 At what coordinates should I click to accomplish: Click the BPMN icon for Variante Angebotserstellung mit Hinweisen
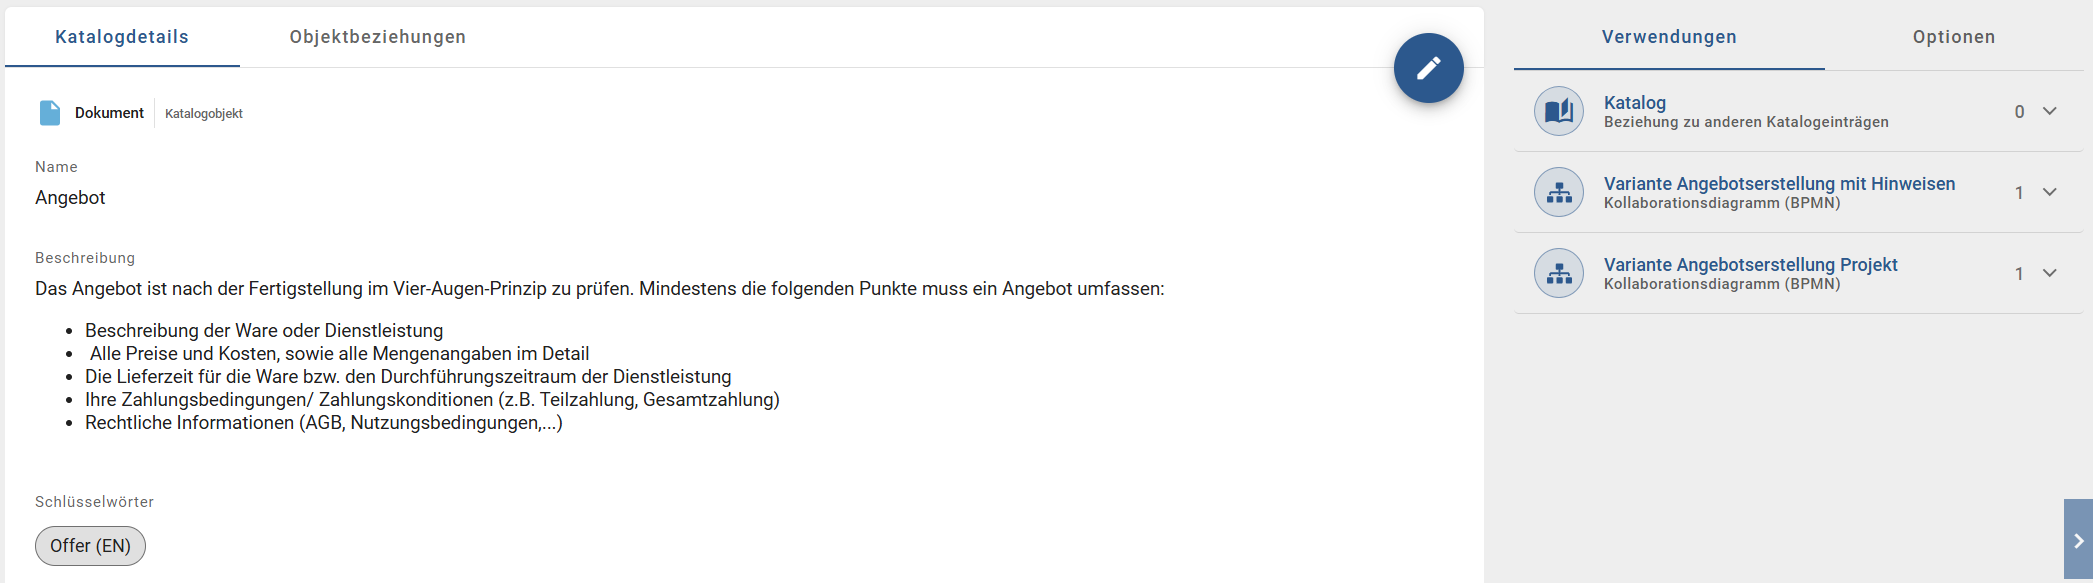(x=1557, y=191)
